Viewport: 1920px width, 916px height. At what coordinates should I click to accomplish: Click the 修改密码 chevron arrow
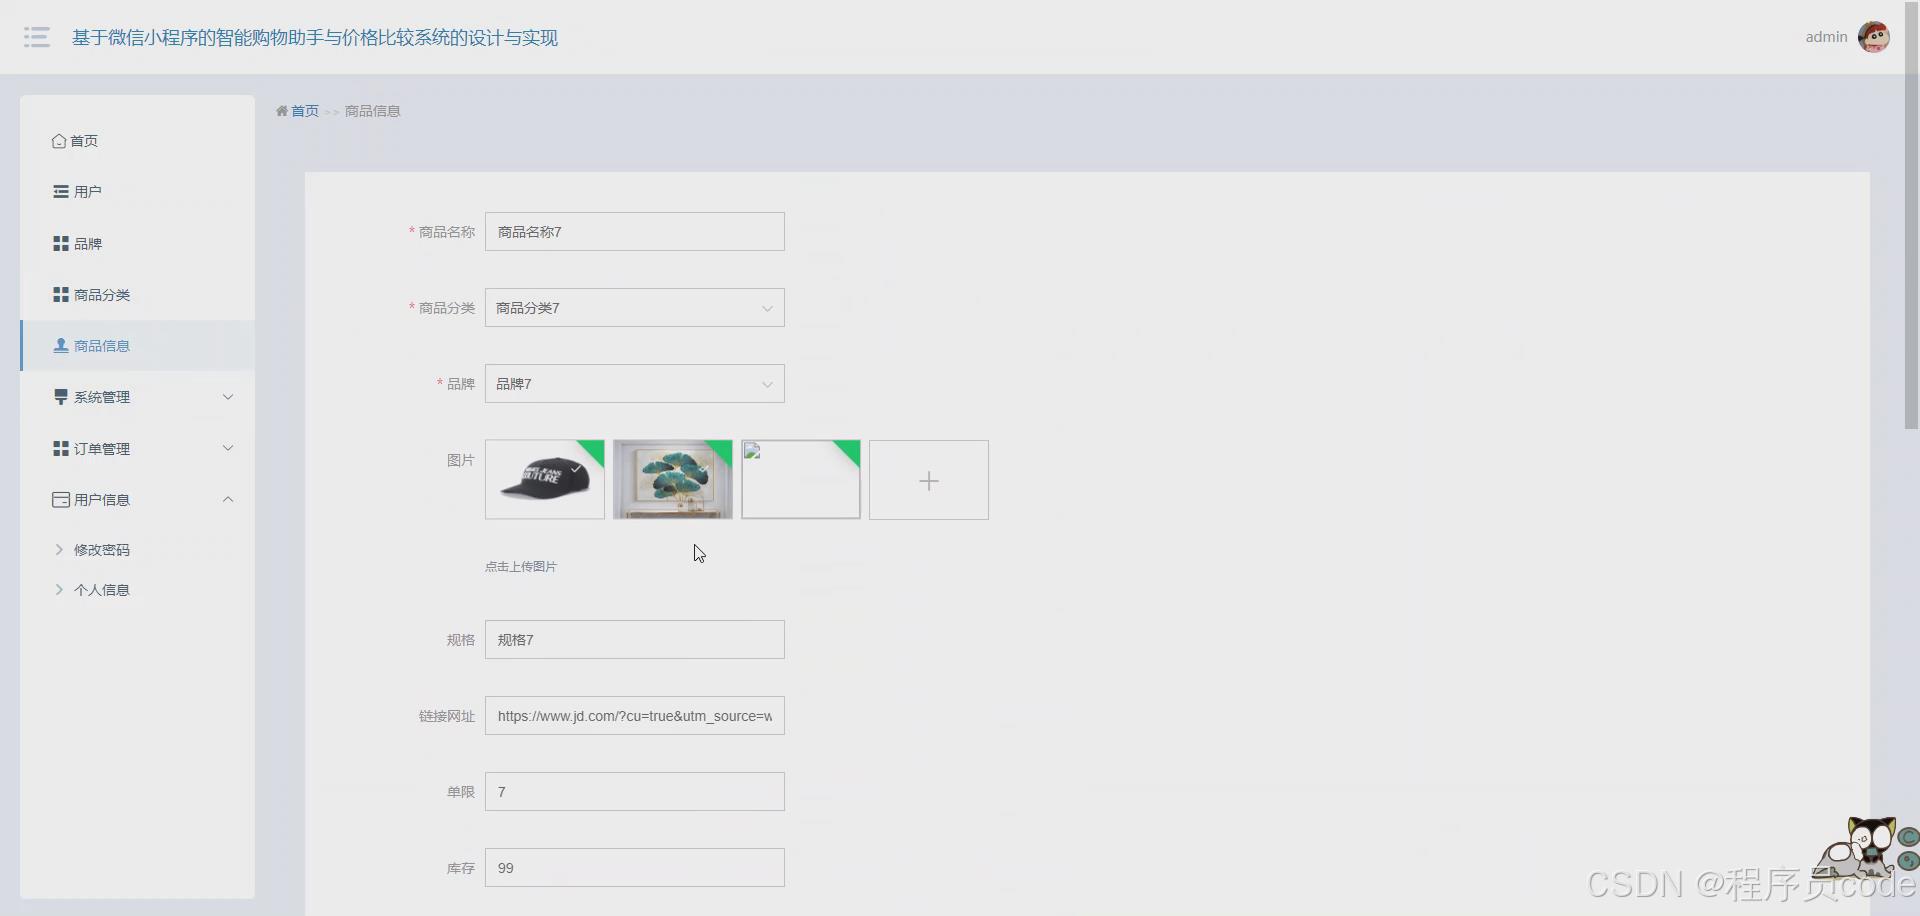[59, 550]
